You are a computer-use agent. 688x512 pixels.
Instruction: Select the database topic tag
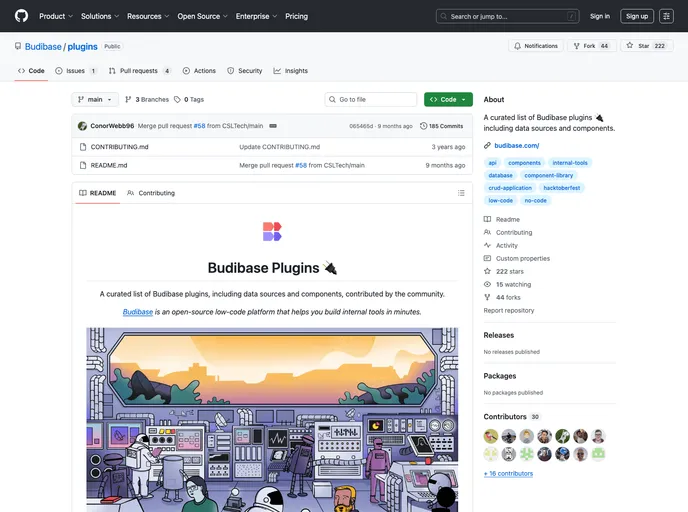pos(500,175)
